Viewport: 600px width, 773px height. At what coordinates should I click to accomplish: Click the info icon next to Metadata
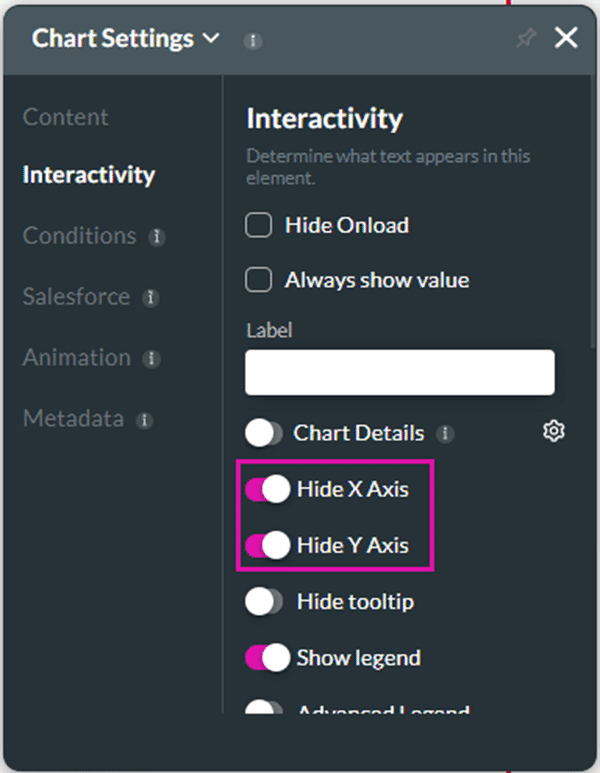(144, 421)
